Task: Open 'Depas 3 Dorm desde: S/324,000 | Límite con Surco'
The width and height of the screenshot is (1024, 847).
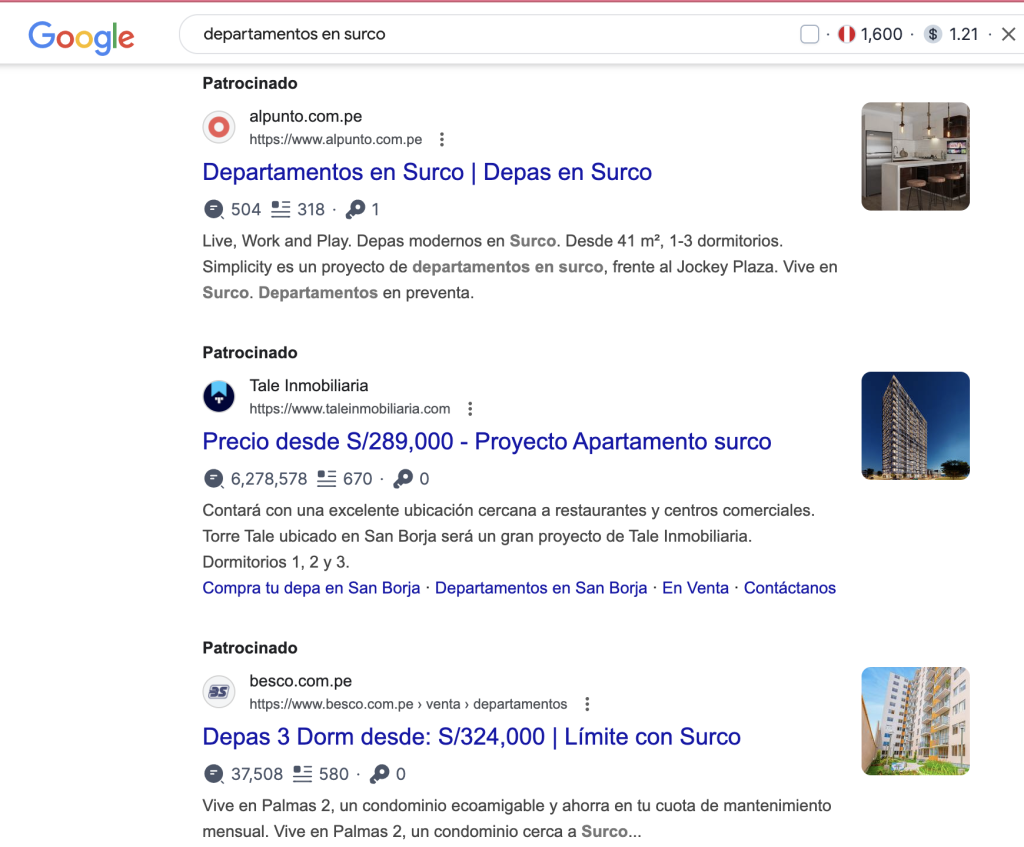Action: pos(472,737)
